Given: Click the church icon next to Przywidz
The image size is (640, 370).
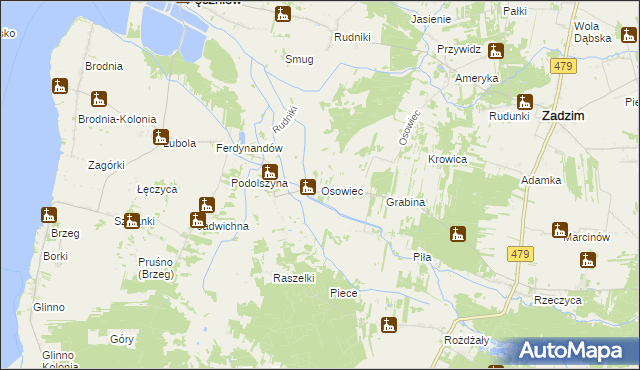Looking at the screenshot, I should click(496, 51).
